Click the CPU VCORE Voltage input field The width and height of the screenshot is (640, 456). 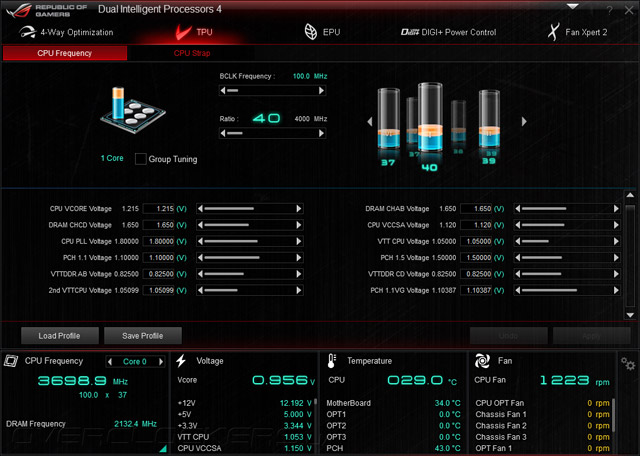[159, 209]
